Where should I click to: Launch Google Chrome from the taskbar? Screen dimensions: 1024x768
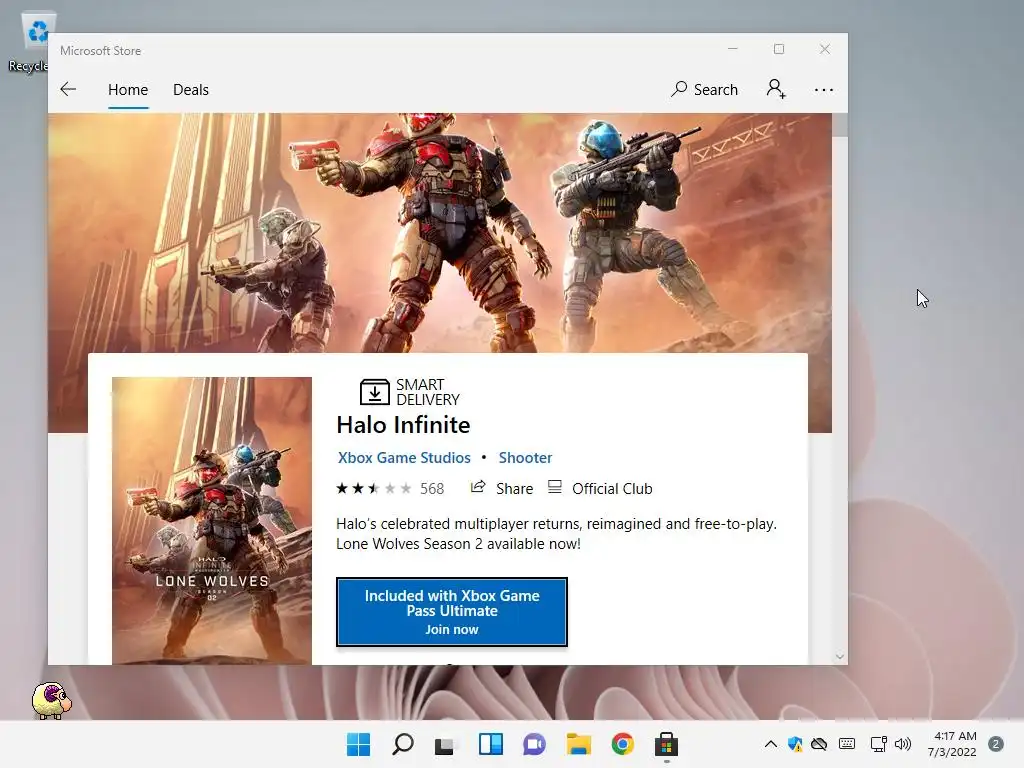click(622, 744)
